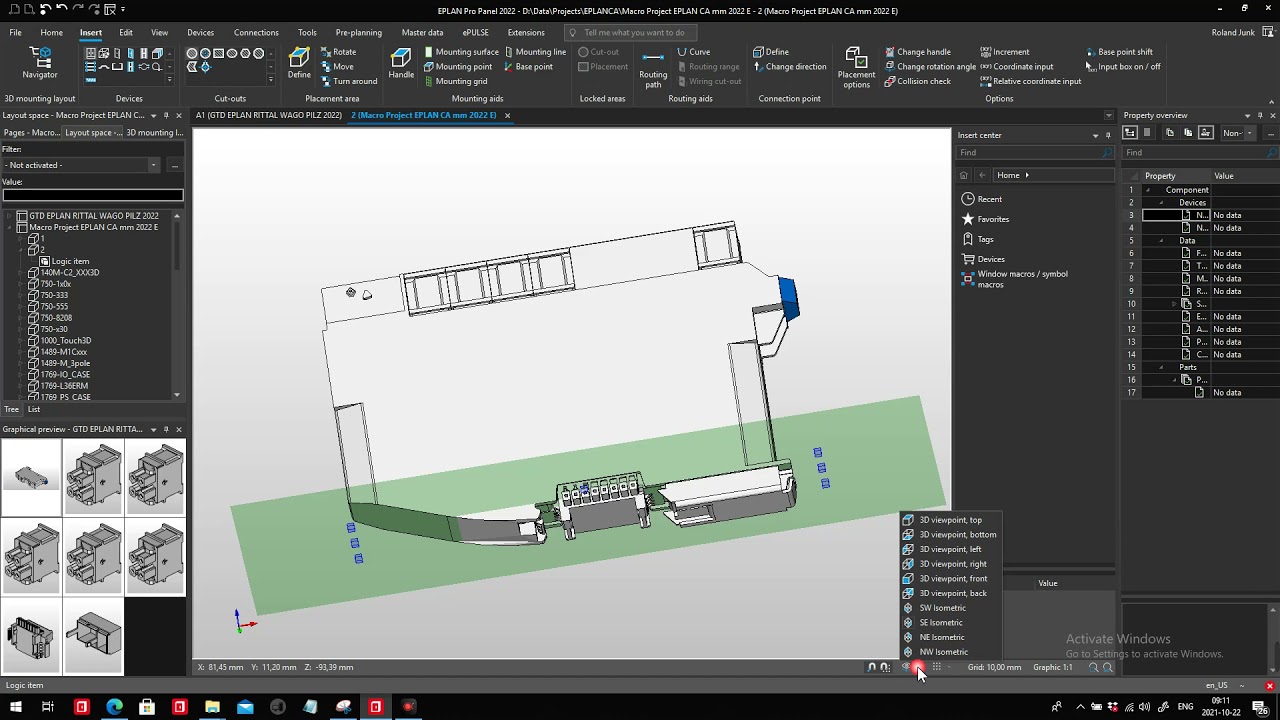Open Window macros / symbol macros

coord(1015,279)
